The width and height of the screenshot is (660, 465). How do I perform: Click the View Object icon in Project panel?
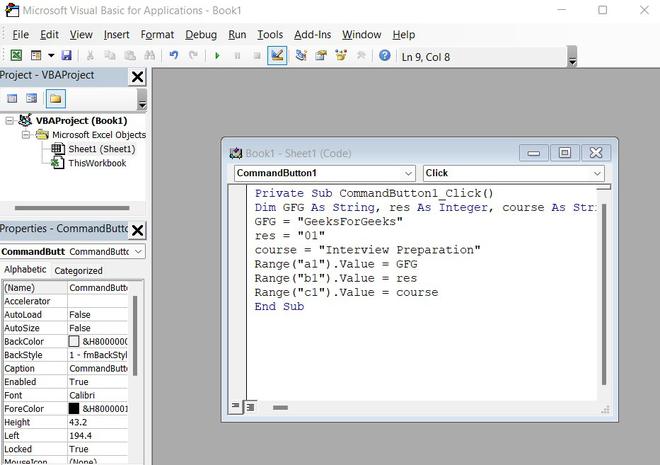pos(32,98)
